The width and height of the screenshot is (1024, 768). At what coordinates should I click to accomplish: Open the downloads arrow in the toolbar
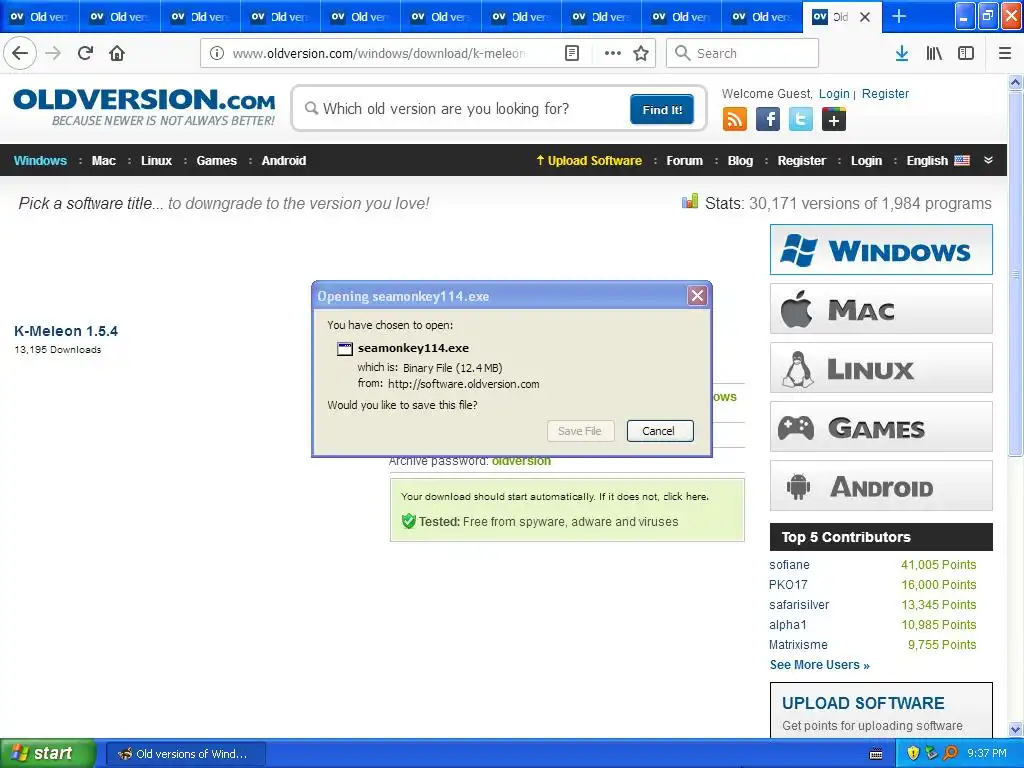[x=902, y=53]
